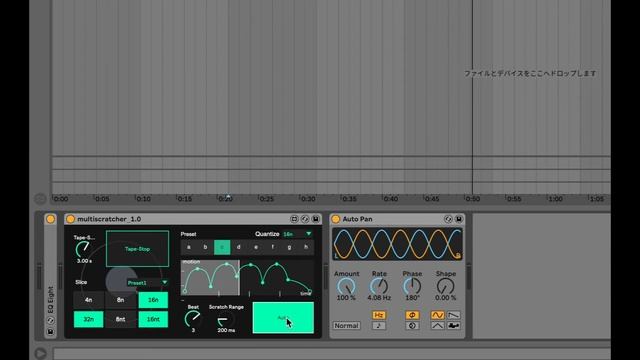This screenshot has width=640, height=360.
Task: Select Phase offset mode icon
Action: click(x=412, y=315)
